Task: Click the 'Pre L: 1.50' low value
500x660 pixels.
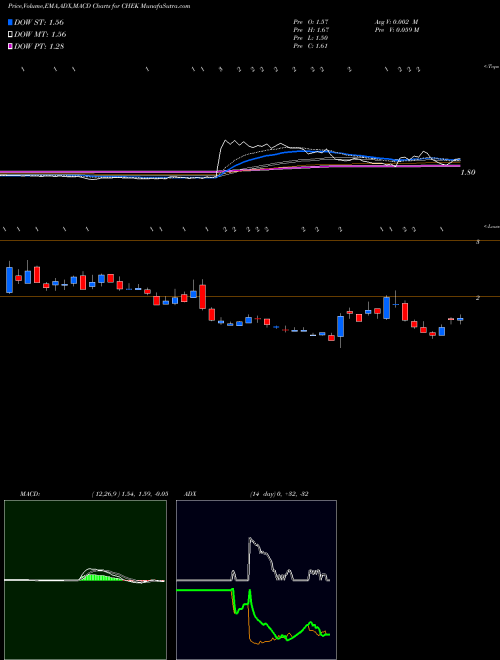Action: [311, 38]
